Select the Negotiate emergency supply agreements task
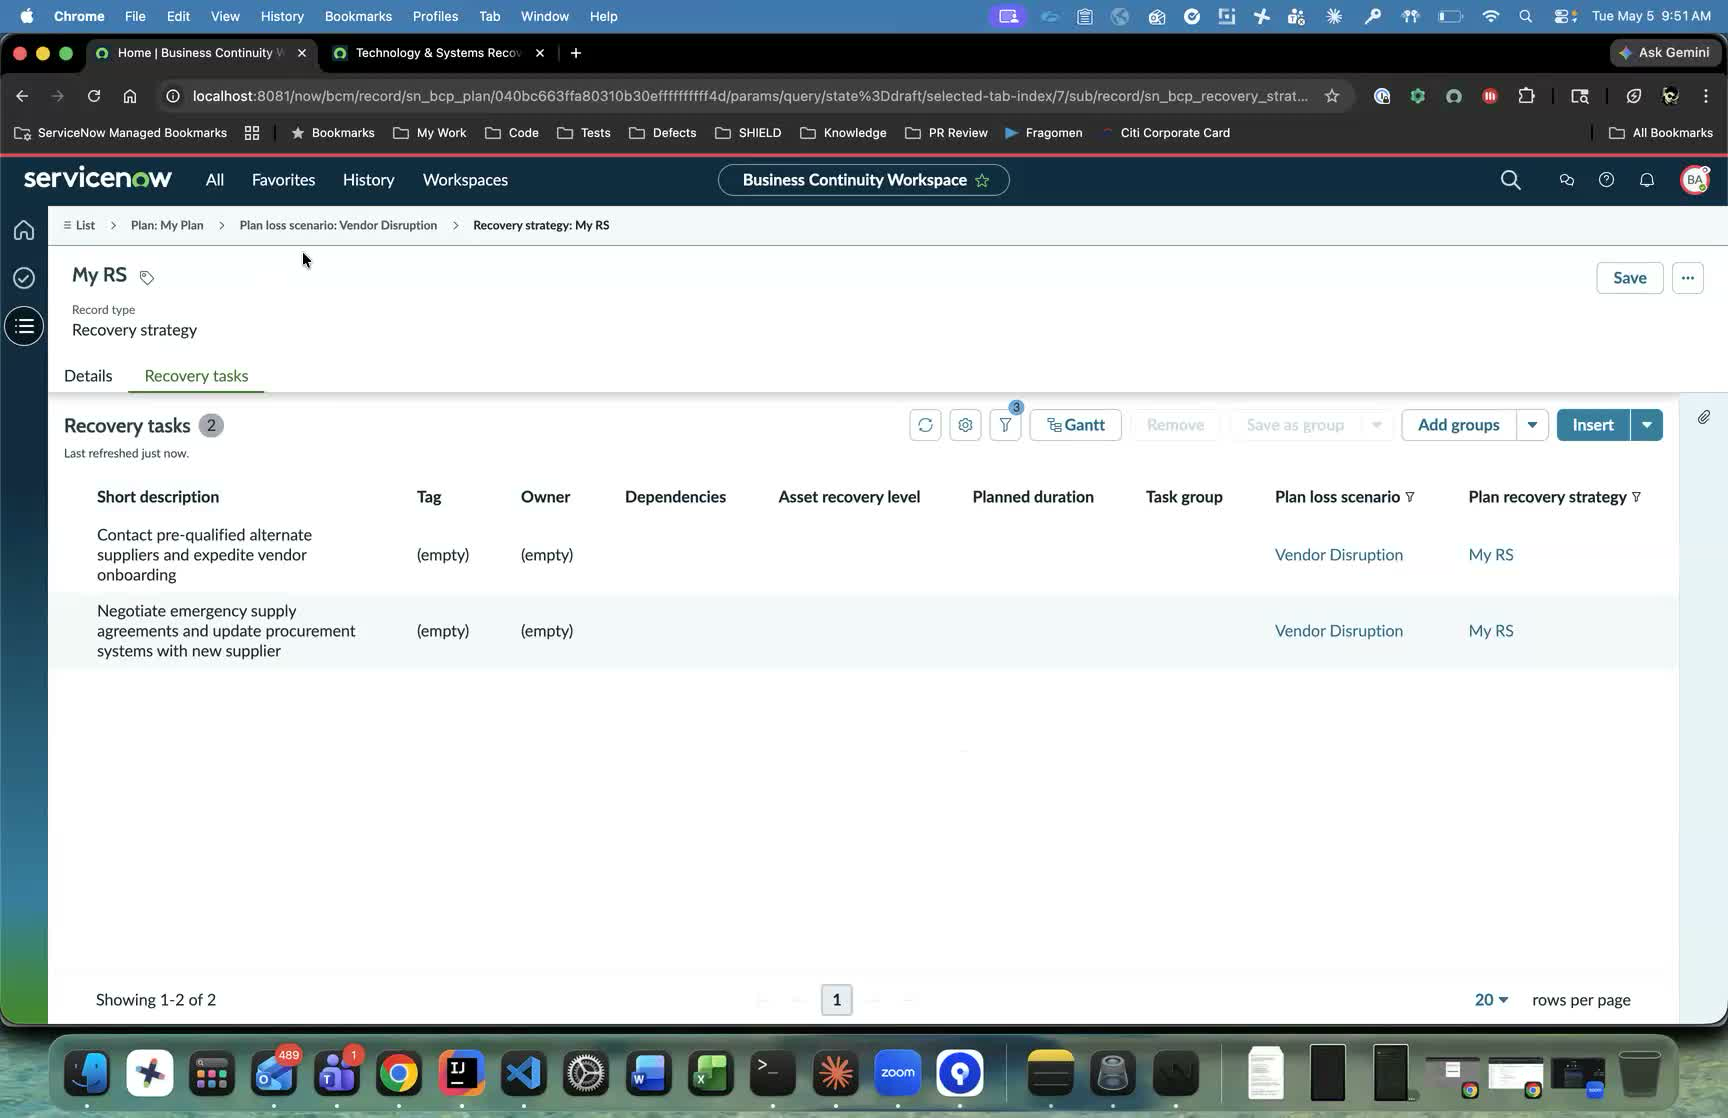Image resolution: width=1728 pixels, height=1118 pixels. [226, 631]
